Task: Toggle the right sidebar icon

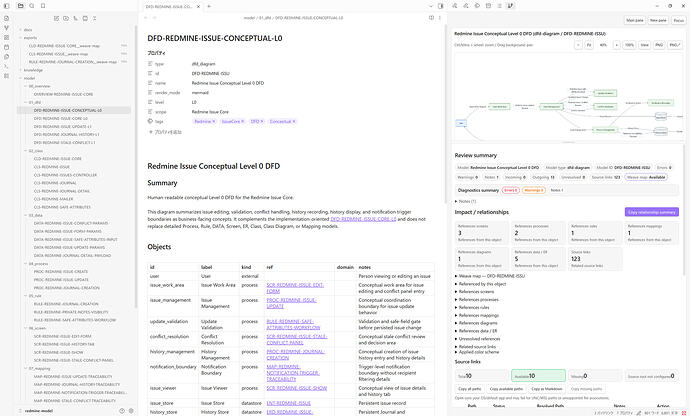Action: point(440,6)
